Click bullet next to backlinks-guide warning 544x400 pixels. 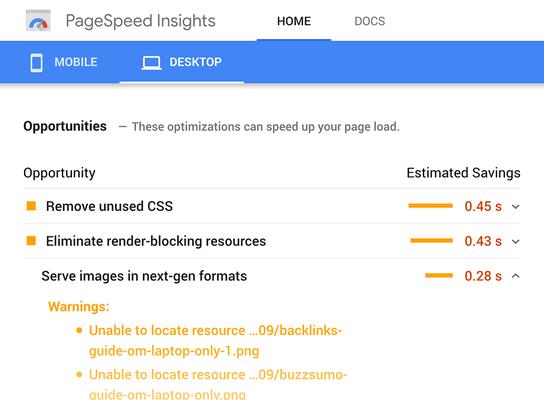point(79,330)
